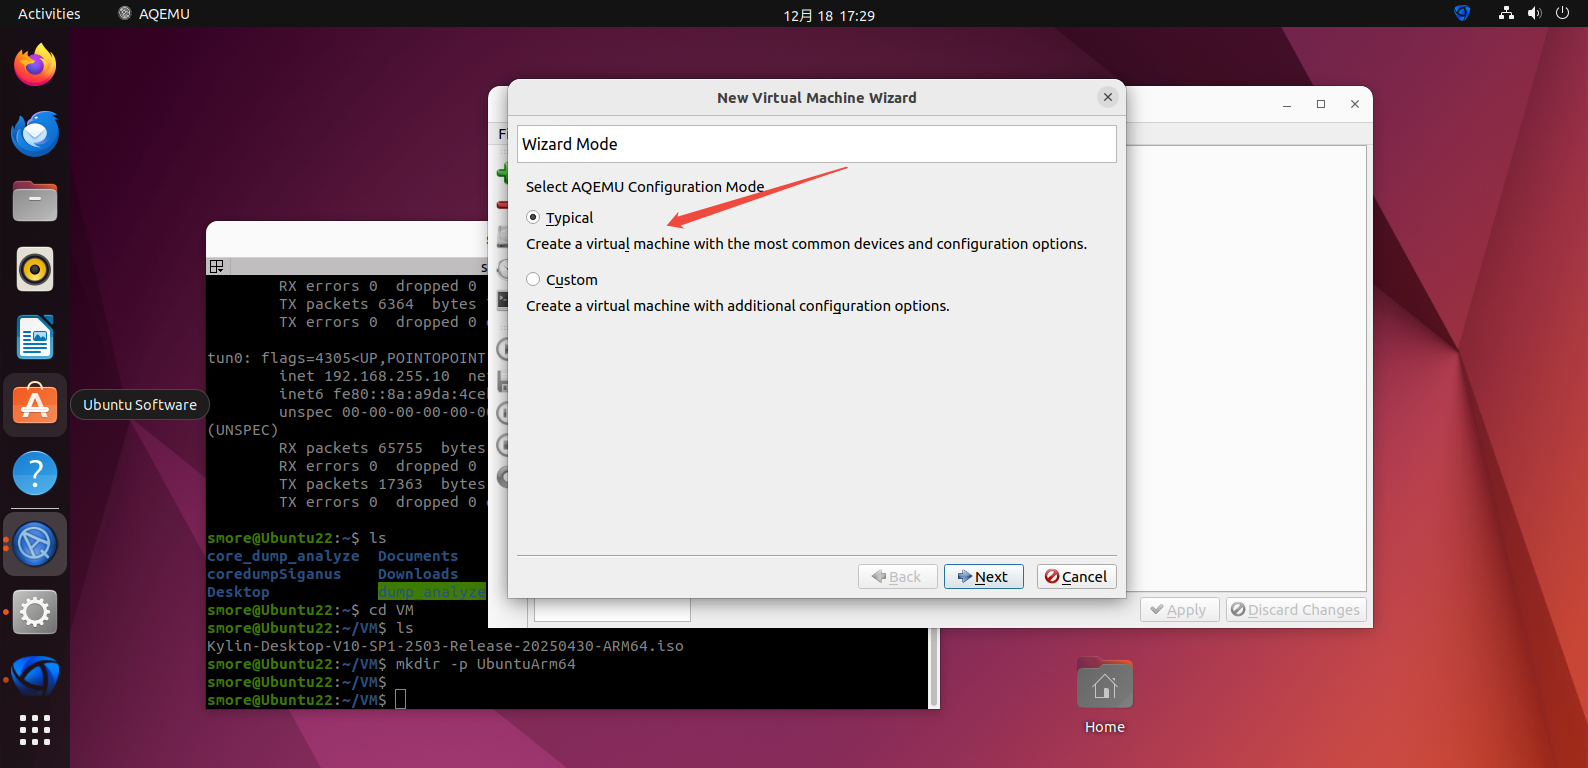Screen dimensions: 1588x768
Task: Click the "New Virtual Machine Wizard" title
Action: 817,98
